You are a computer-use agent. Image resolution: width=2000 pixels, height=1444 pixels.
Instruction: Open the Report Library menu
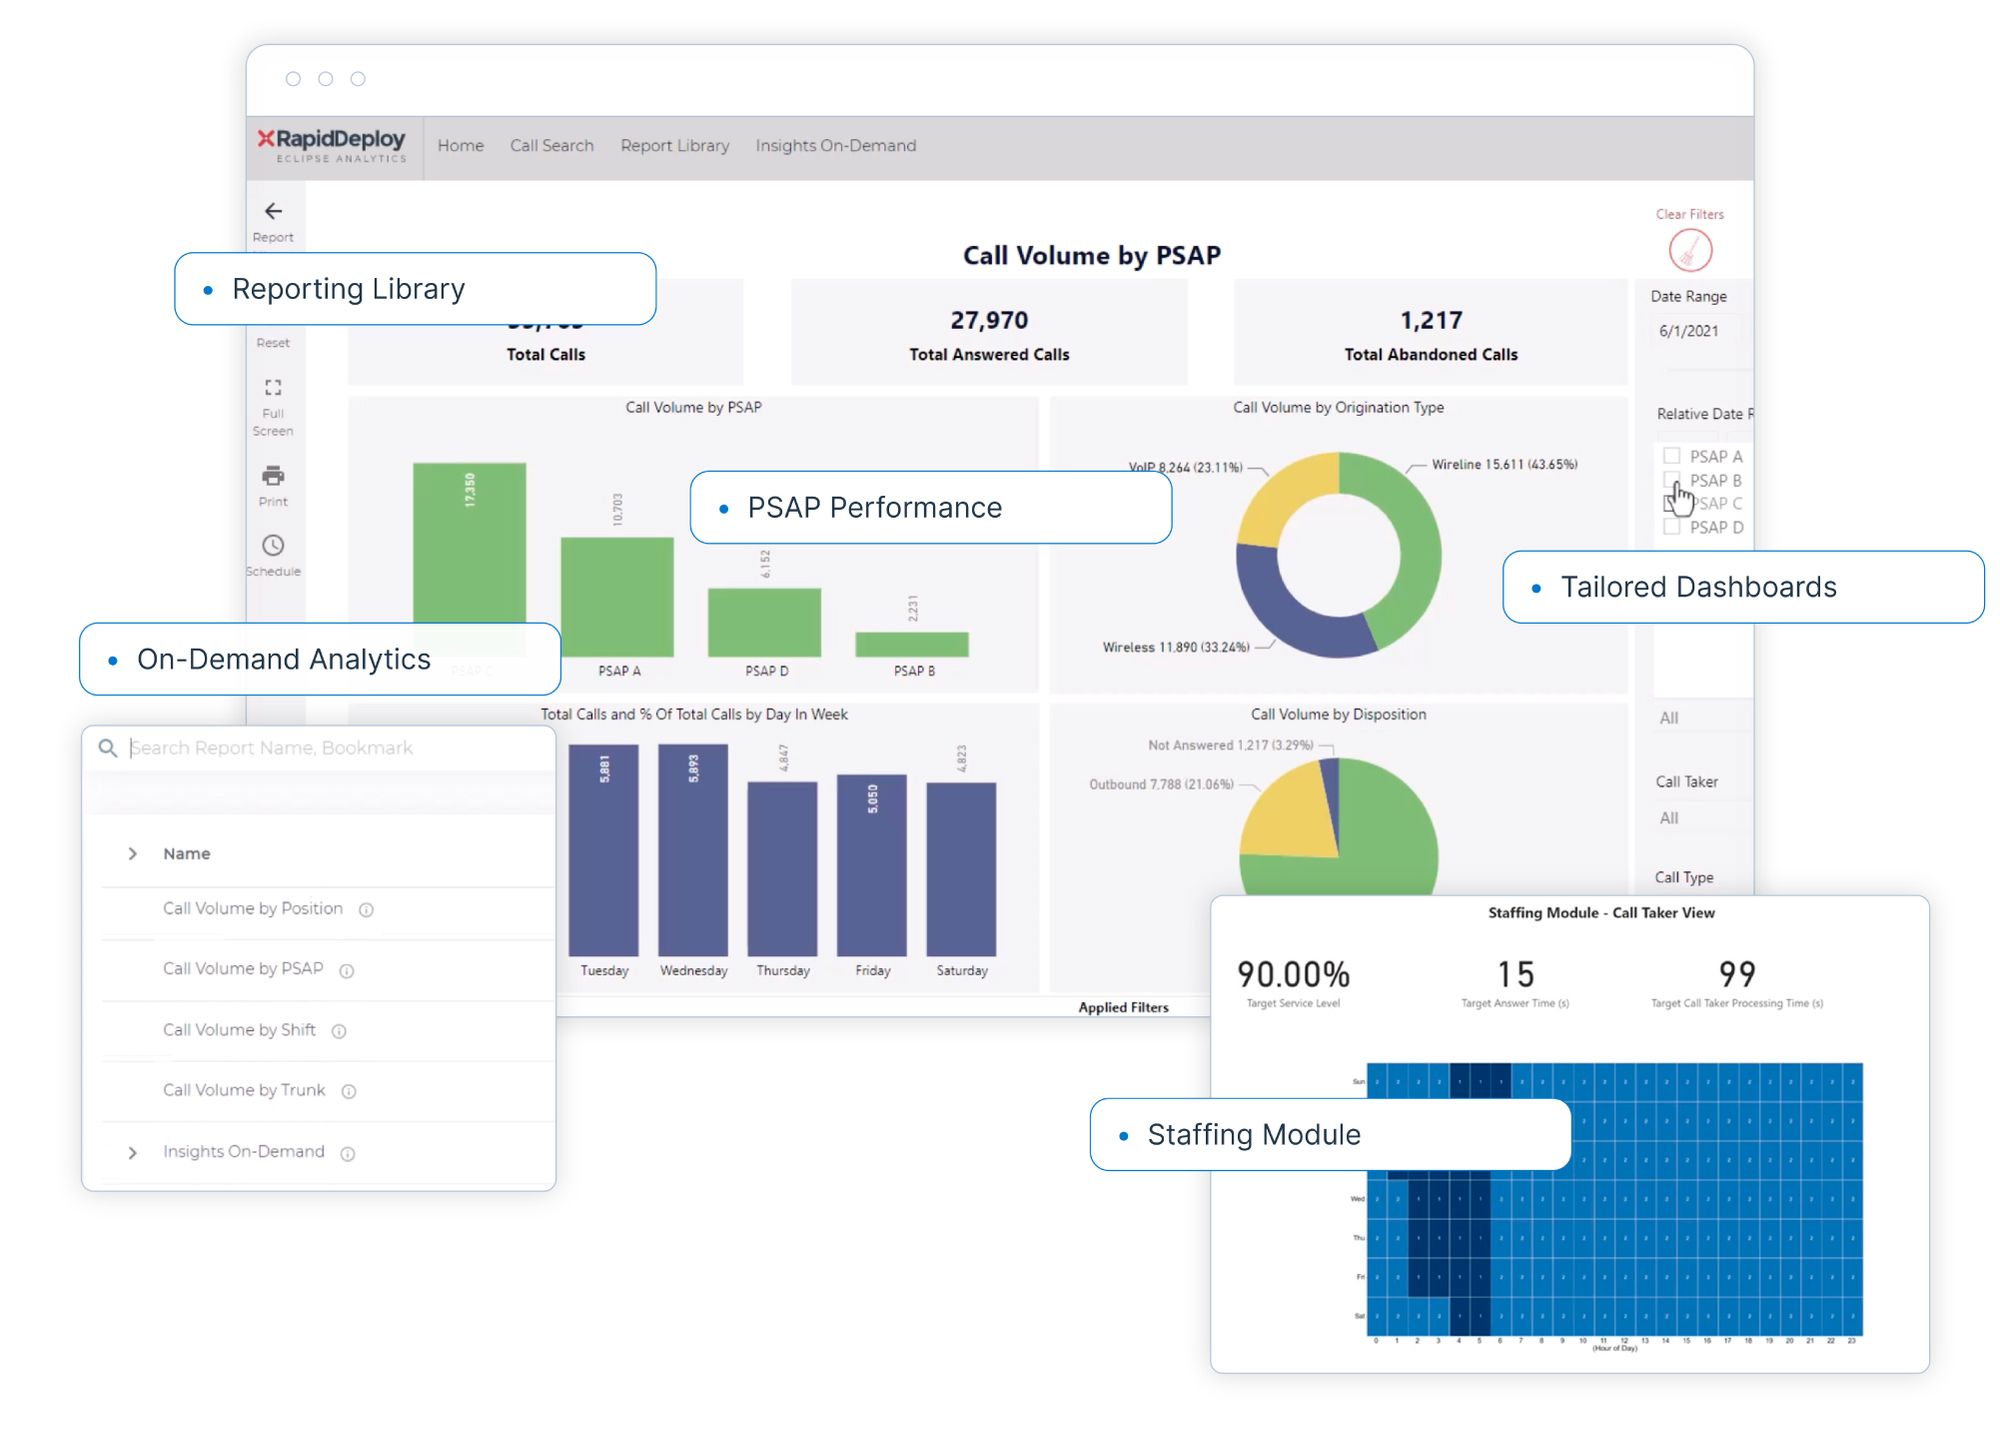675,146
